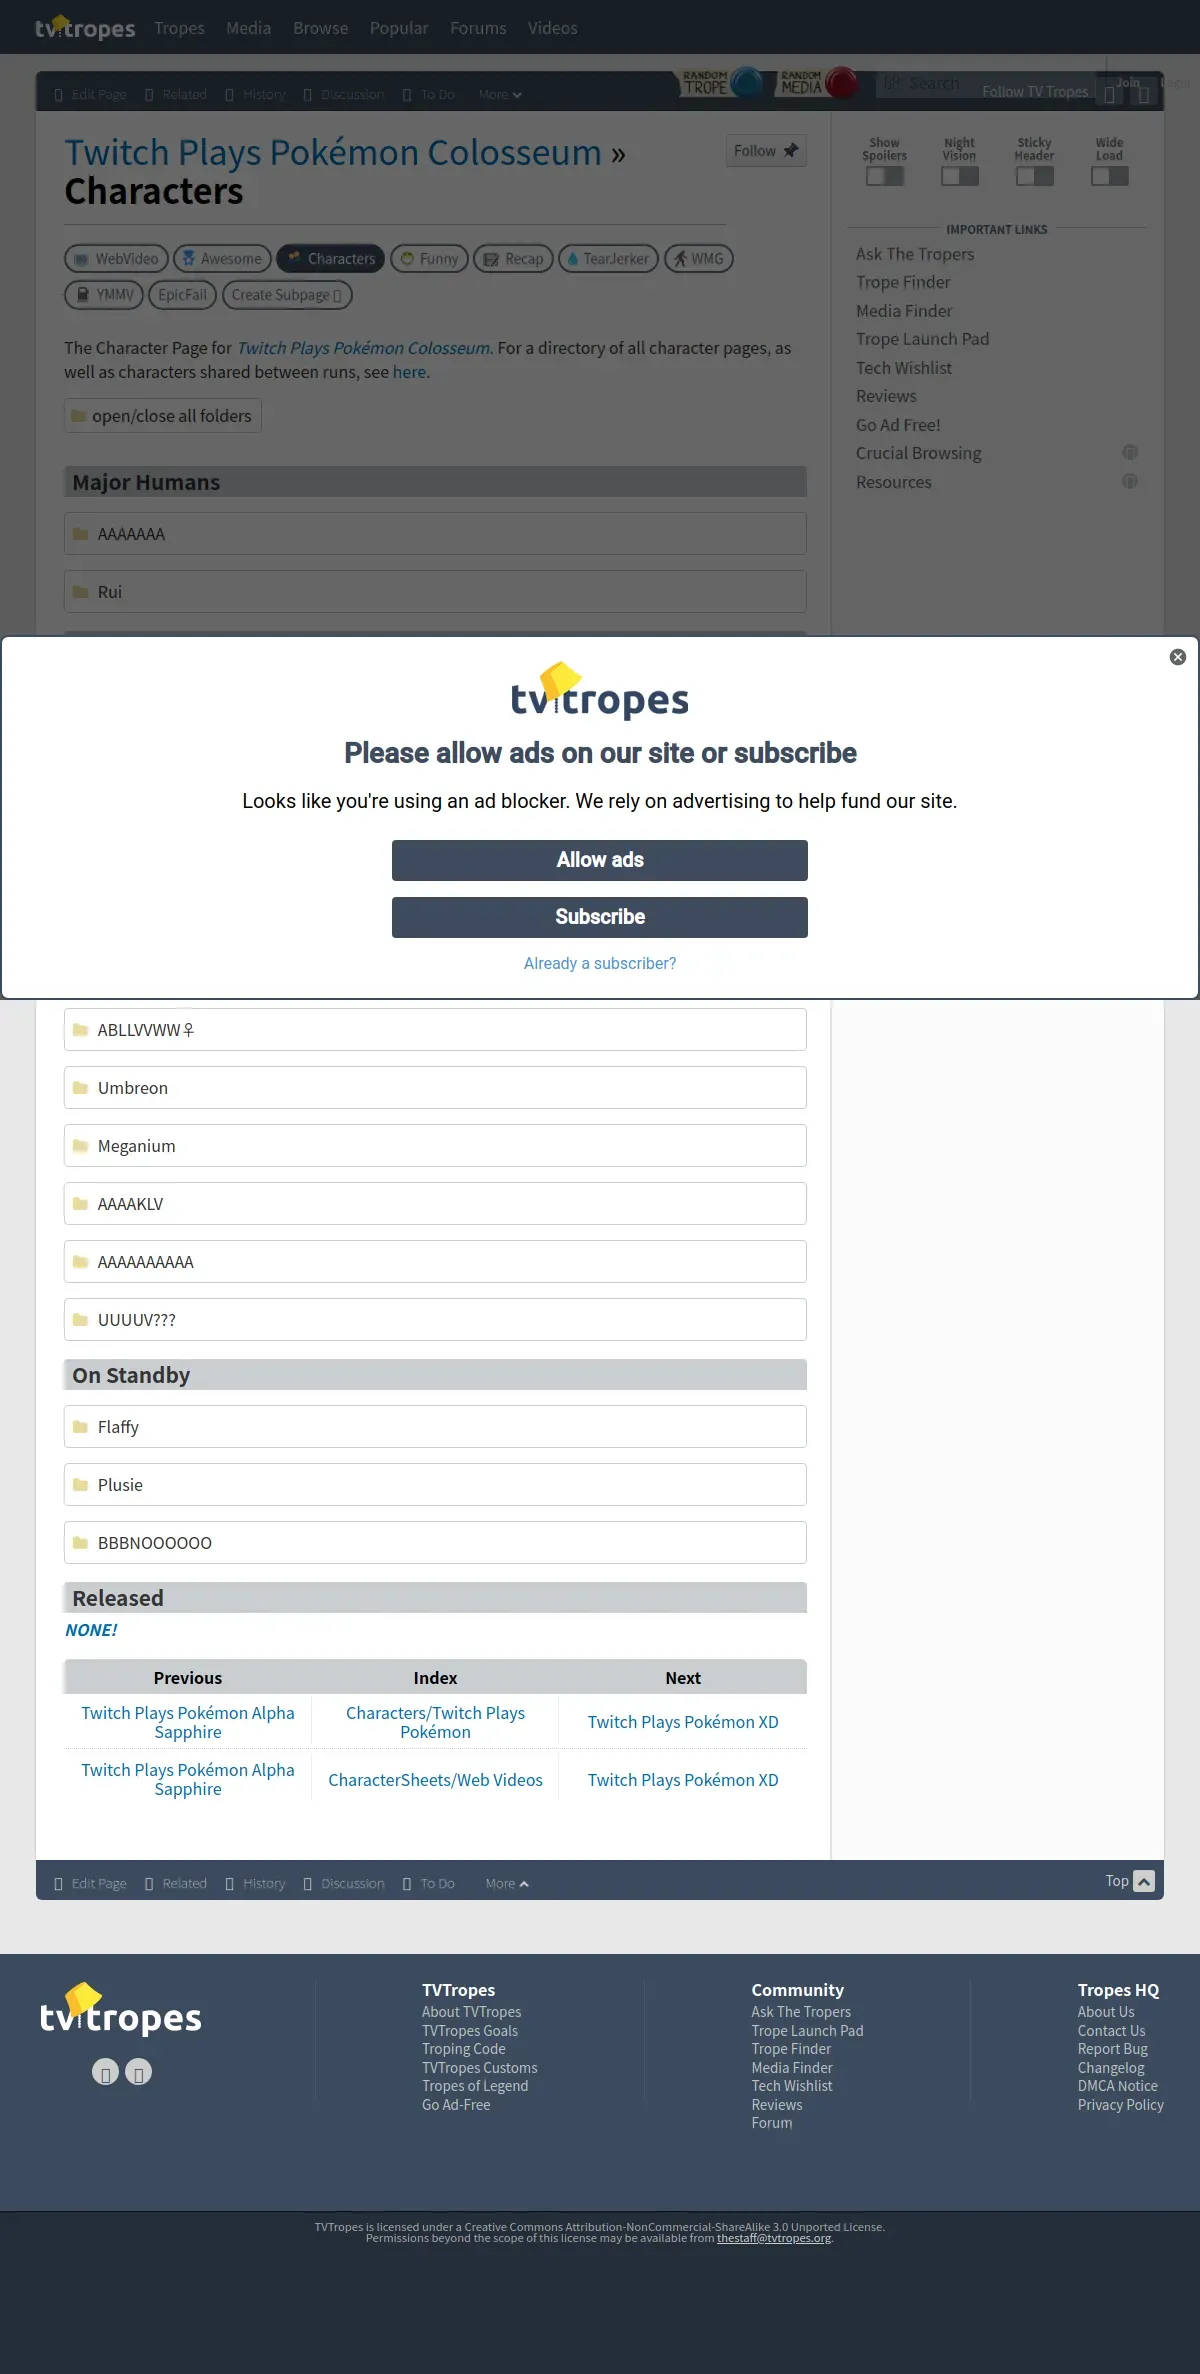1200x2374 pixels.
Task: Expand the Umbreon folder
Action: pyautogui.click(x=435, y=1088)
